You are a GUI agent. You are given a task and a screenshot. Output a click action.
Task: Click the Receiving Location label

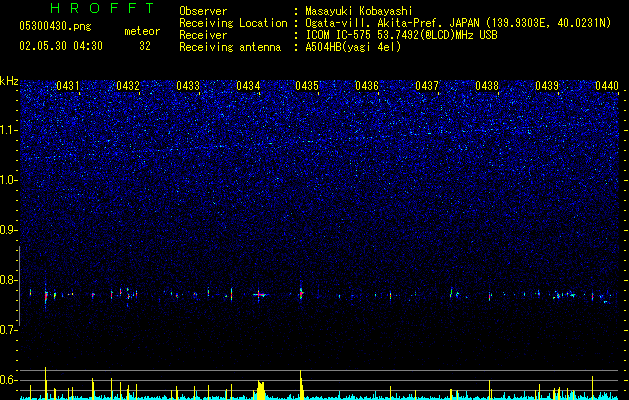point(233,23)
